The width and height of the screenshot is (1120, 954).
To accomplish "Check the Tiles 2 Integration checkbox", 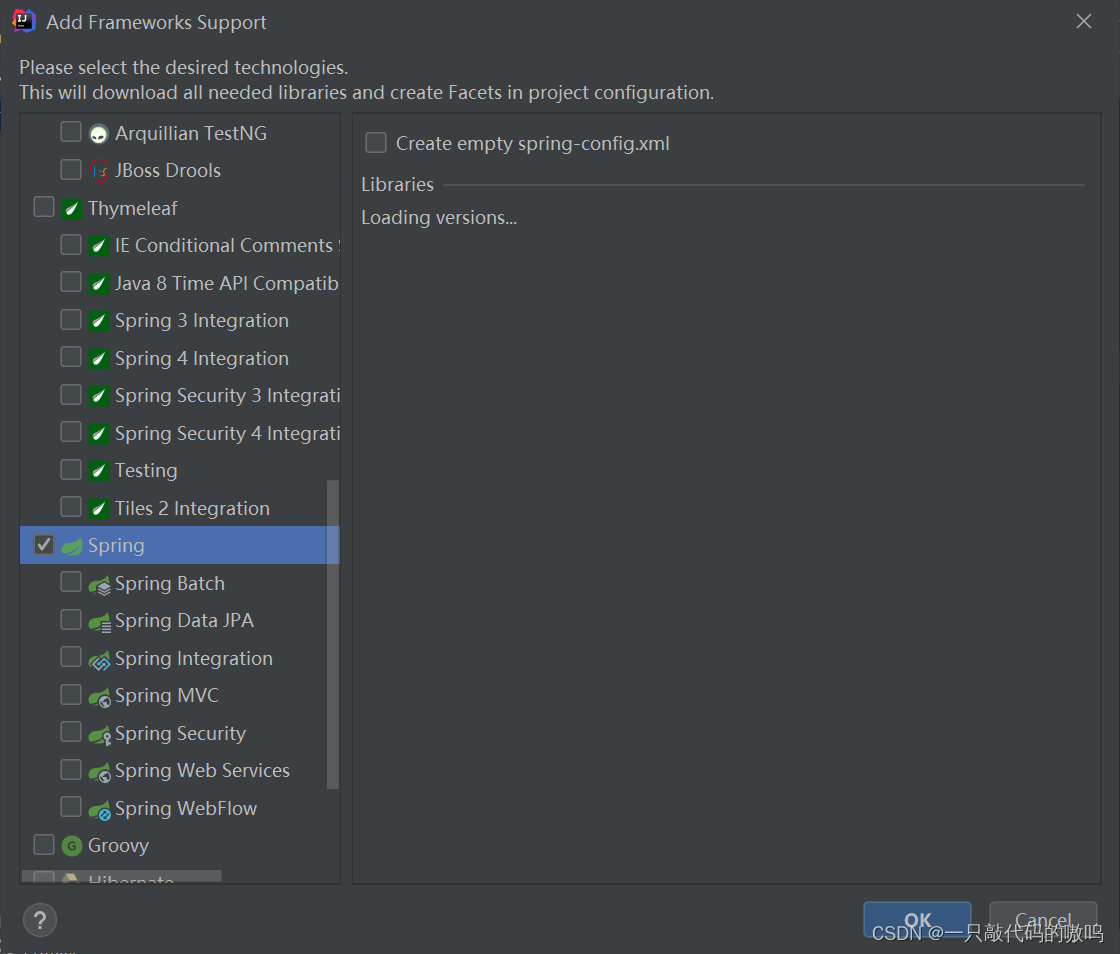I will point(71,506).
